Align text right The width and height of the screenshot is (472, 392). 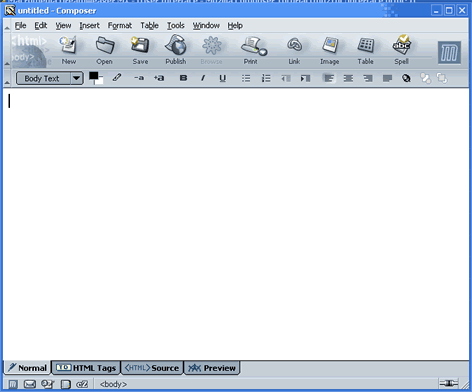click(x=368, y=78)
